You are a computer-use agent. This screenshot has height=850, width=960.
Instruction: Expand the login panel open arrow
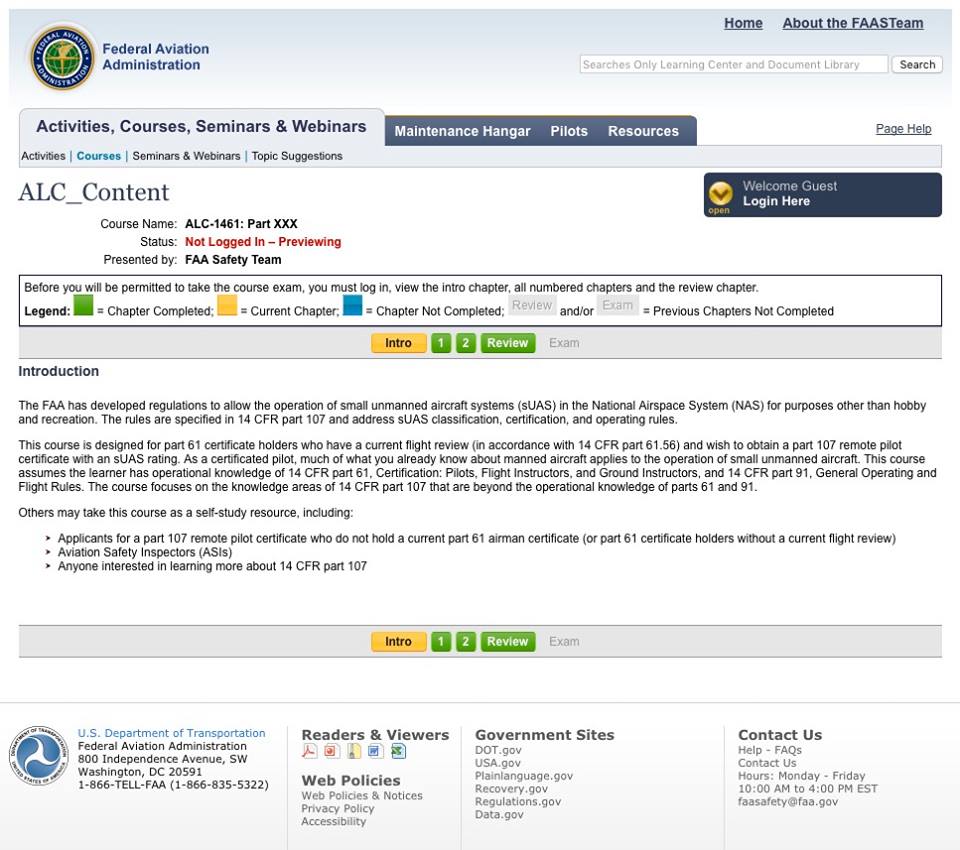pos(720,195)
